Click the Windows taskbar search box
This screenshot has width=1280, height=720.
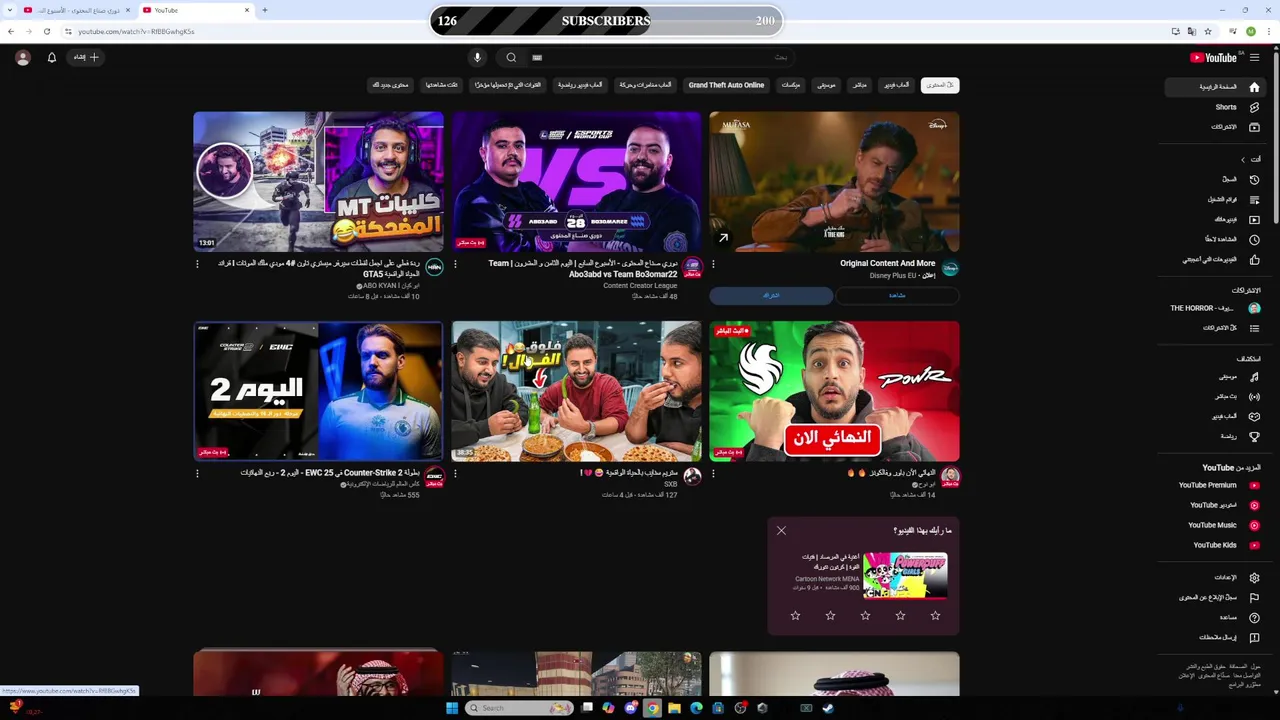519,708
